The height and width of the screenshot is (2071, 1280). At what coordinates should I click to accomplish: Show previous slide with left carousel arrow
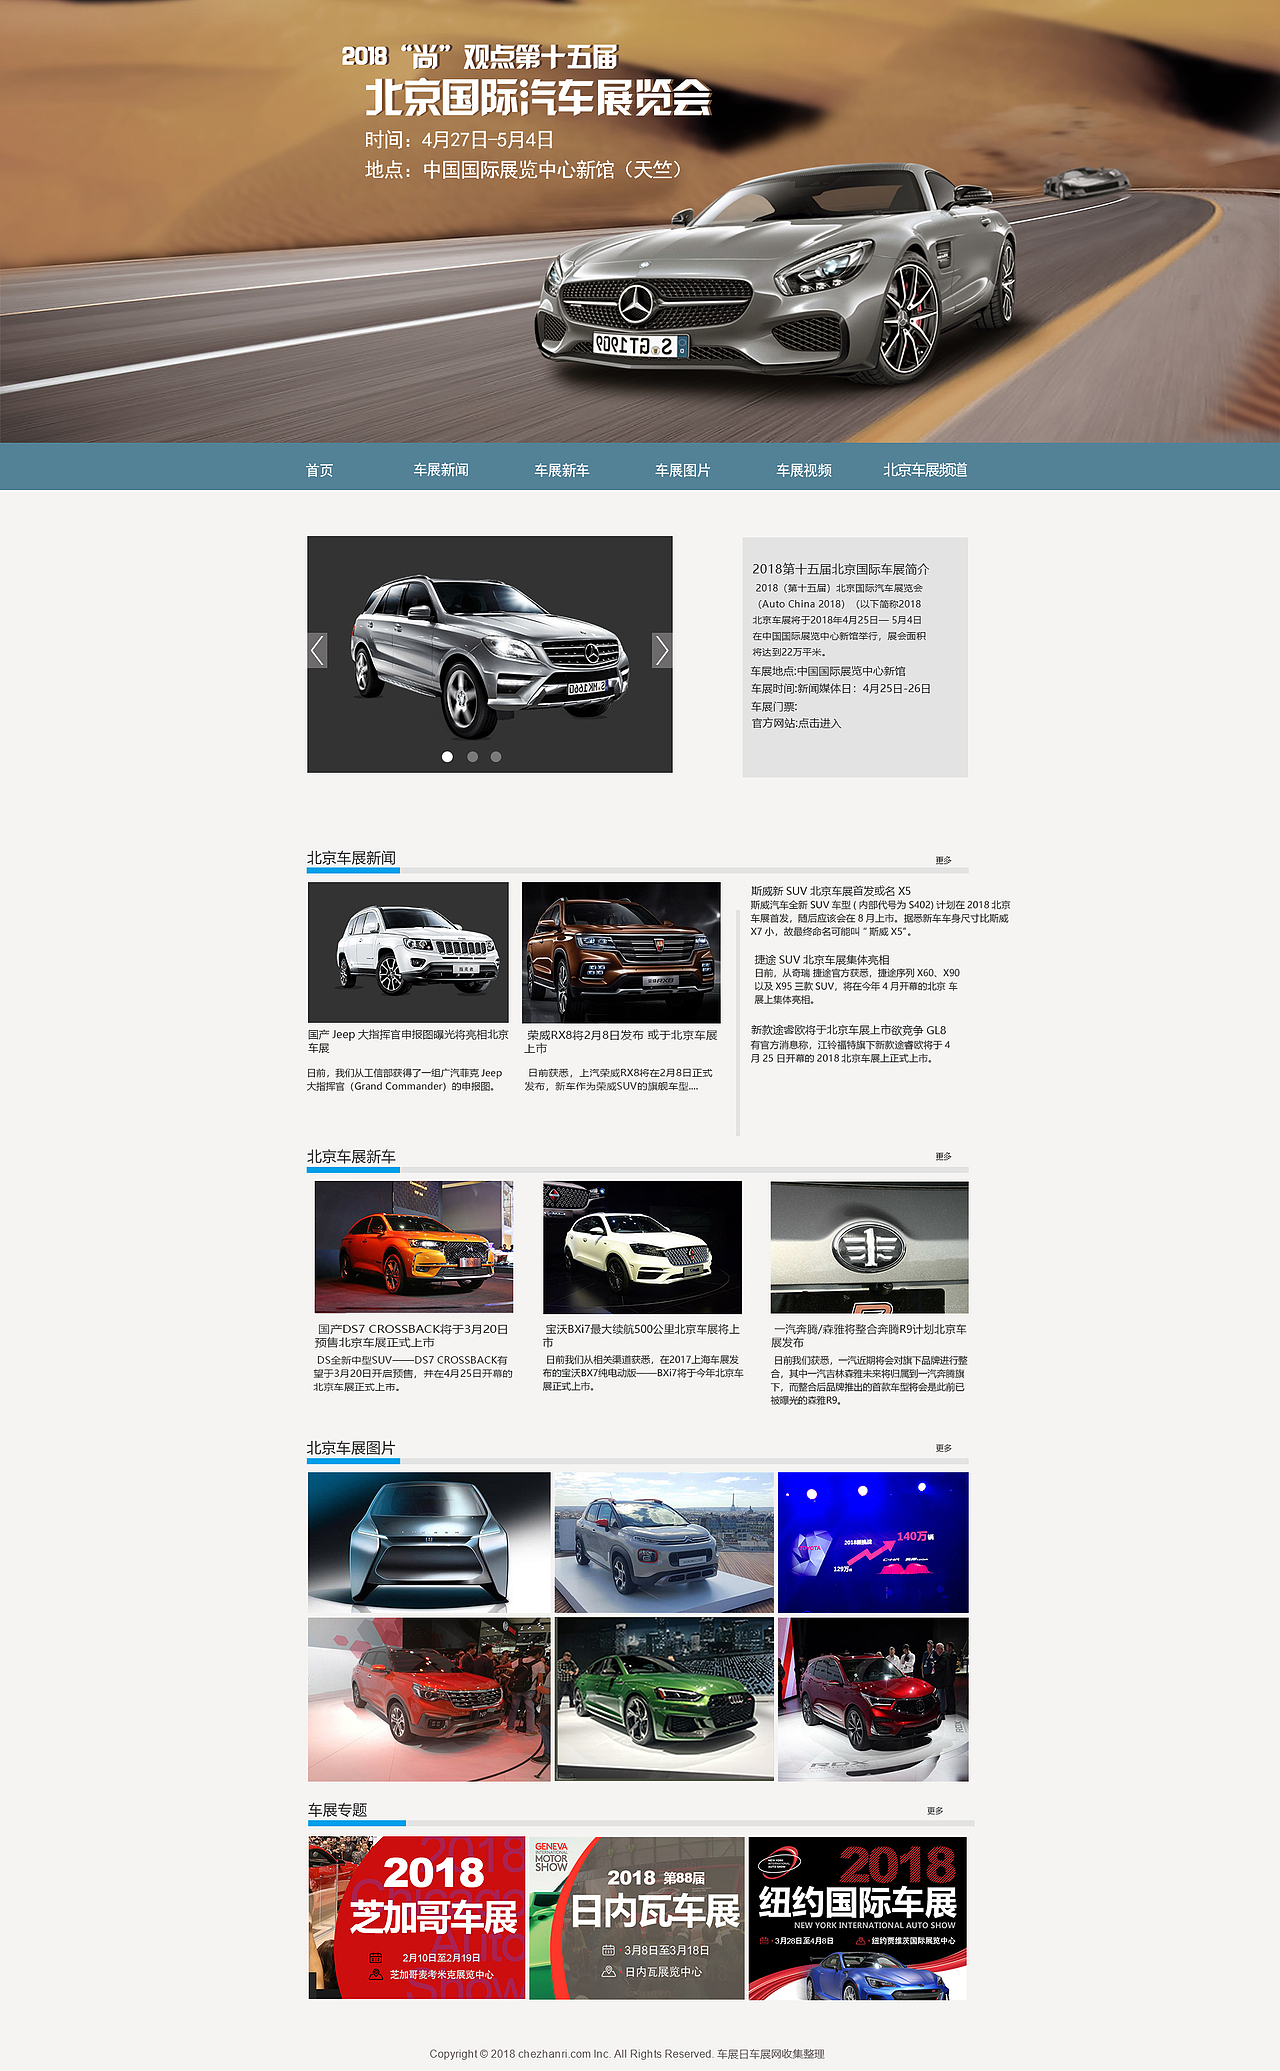(318, 650)
